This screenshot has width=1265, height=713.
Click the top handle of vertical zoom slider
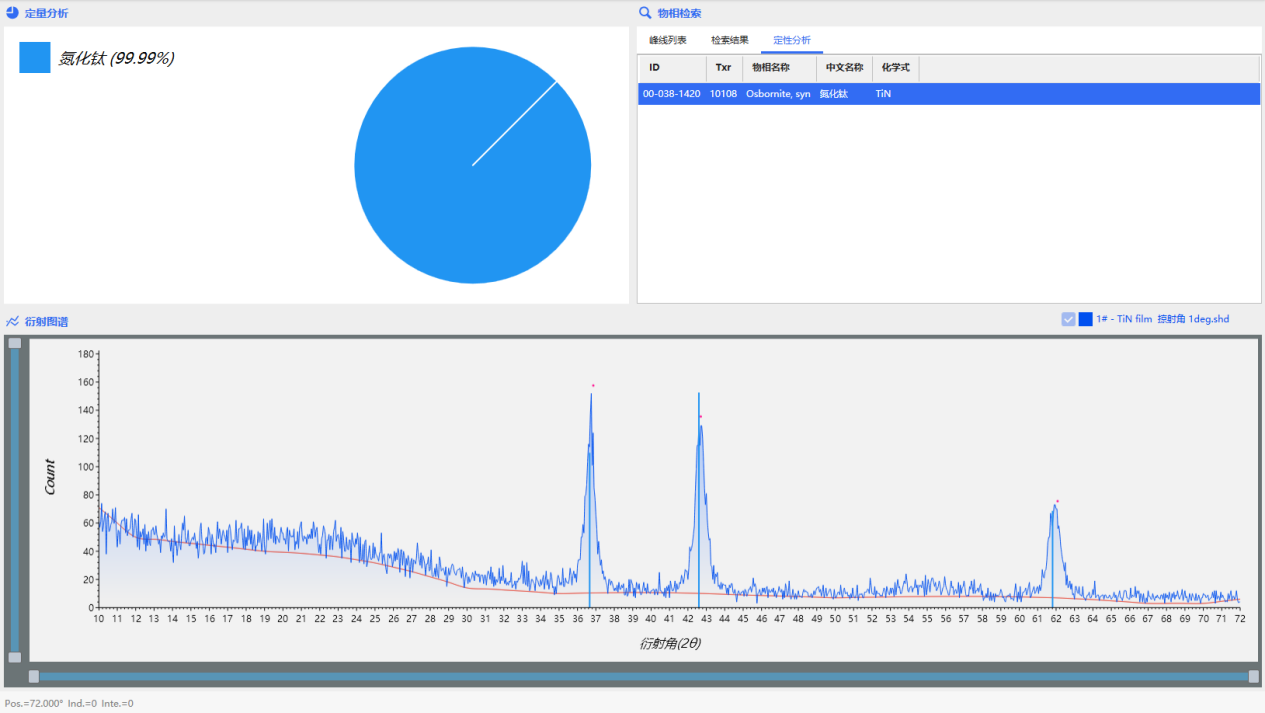click(x=14, y=343)
